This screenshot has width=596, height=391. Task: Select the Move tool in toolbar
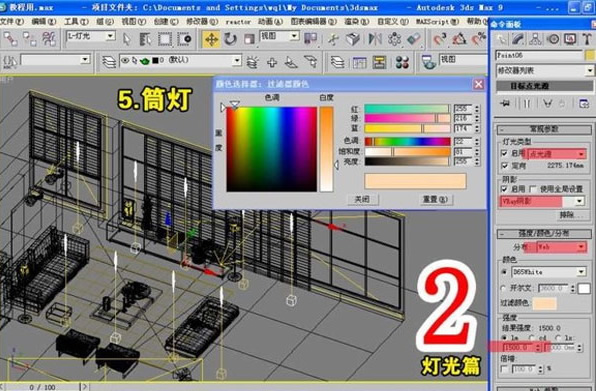[x=211, y=39]
